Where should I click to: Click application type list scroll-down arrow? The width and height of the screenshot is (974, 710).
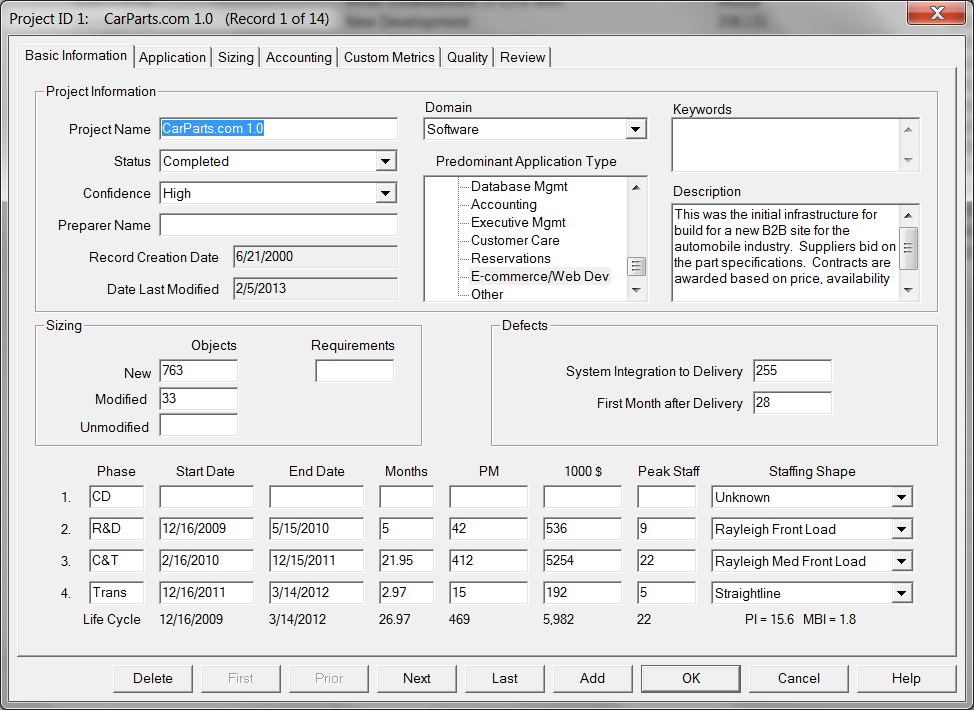[636, 290]
